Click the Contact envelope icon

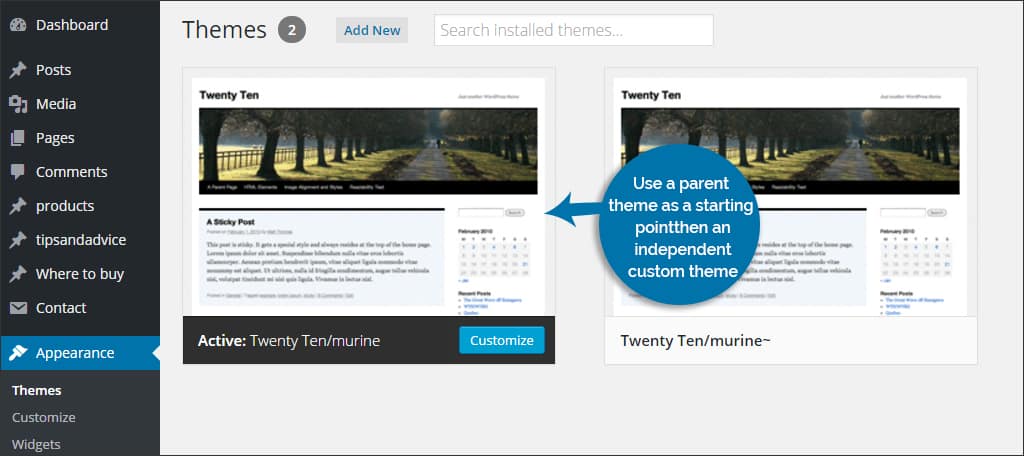tap(18, 308)
